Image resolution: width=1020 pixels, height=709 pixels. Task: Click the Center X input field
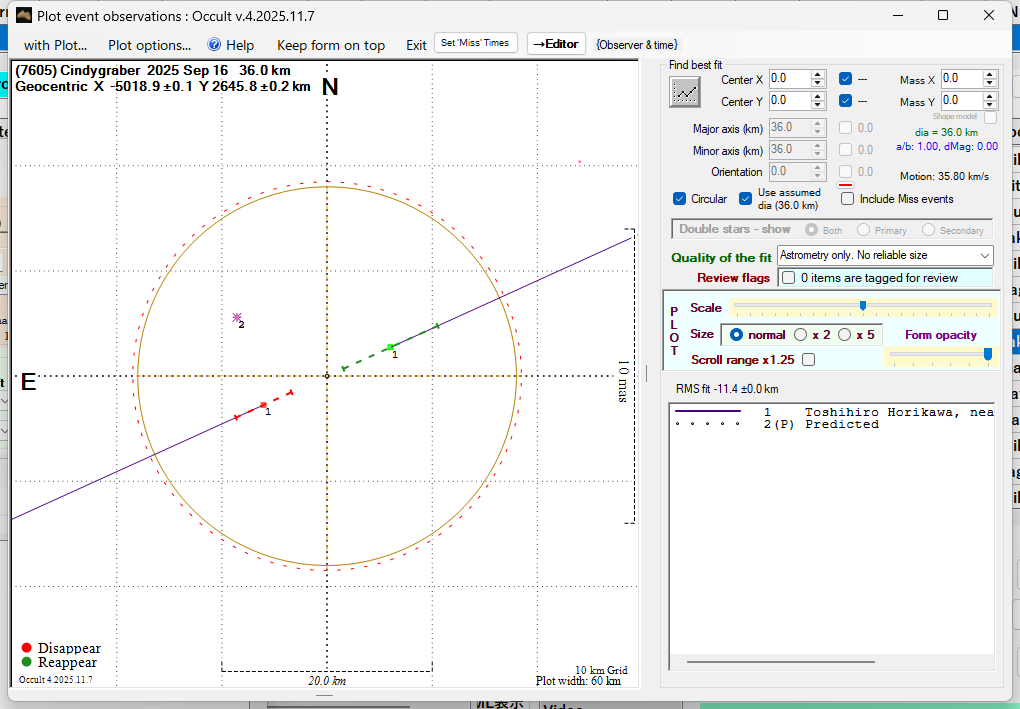pyautogui.click(x=789, y=78)
